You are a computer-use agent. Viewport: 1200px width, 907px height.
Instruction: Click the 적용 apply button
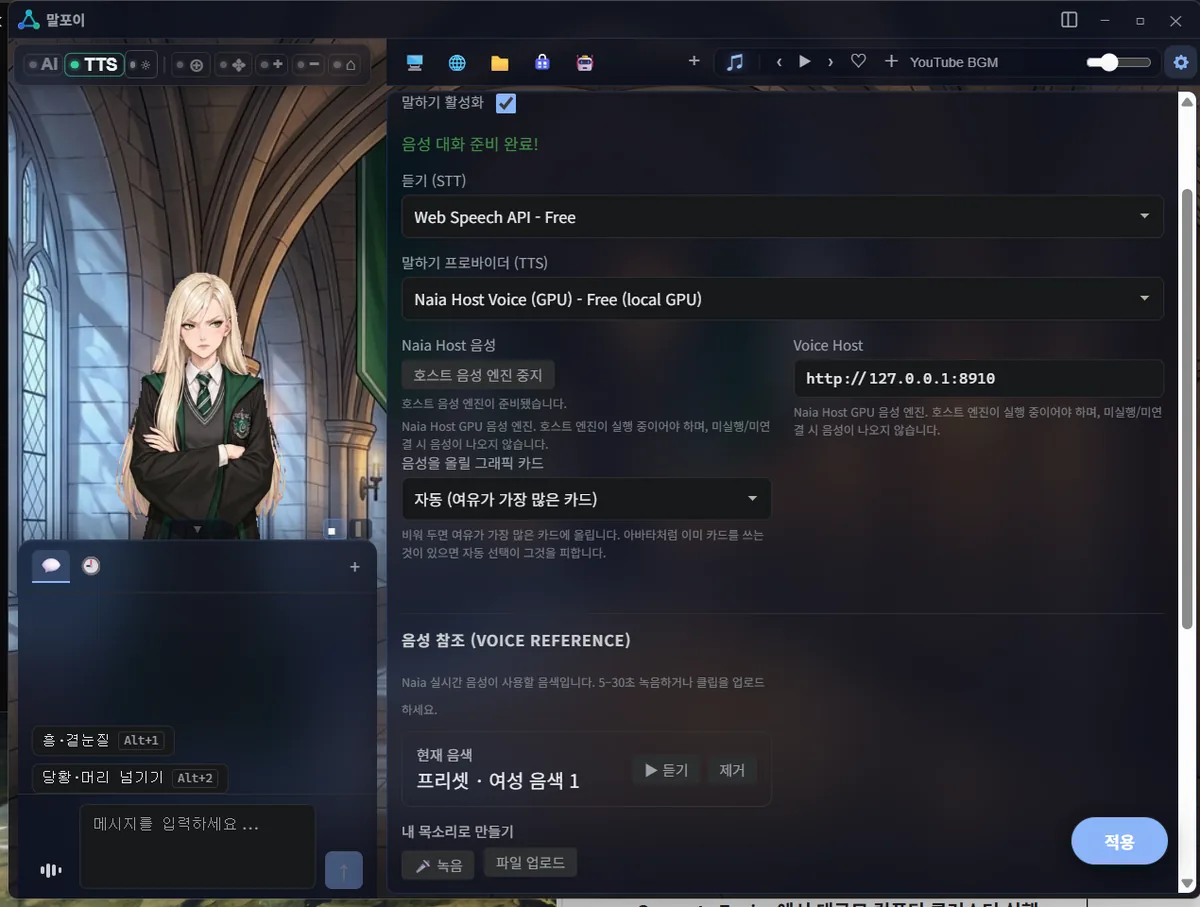[x=1119, y=841]
